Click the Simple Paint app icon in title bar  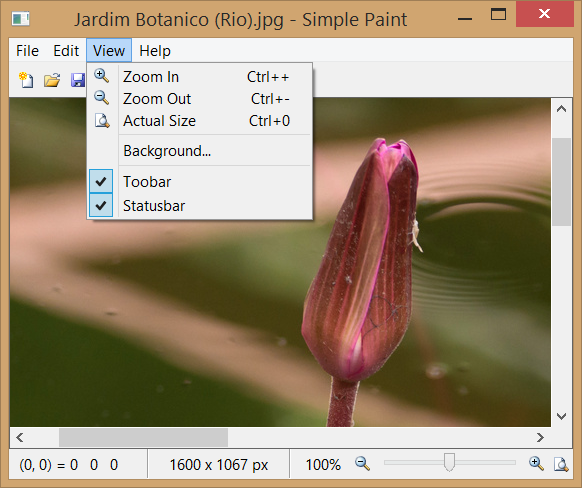tap(20, 19)
